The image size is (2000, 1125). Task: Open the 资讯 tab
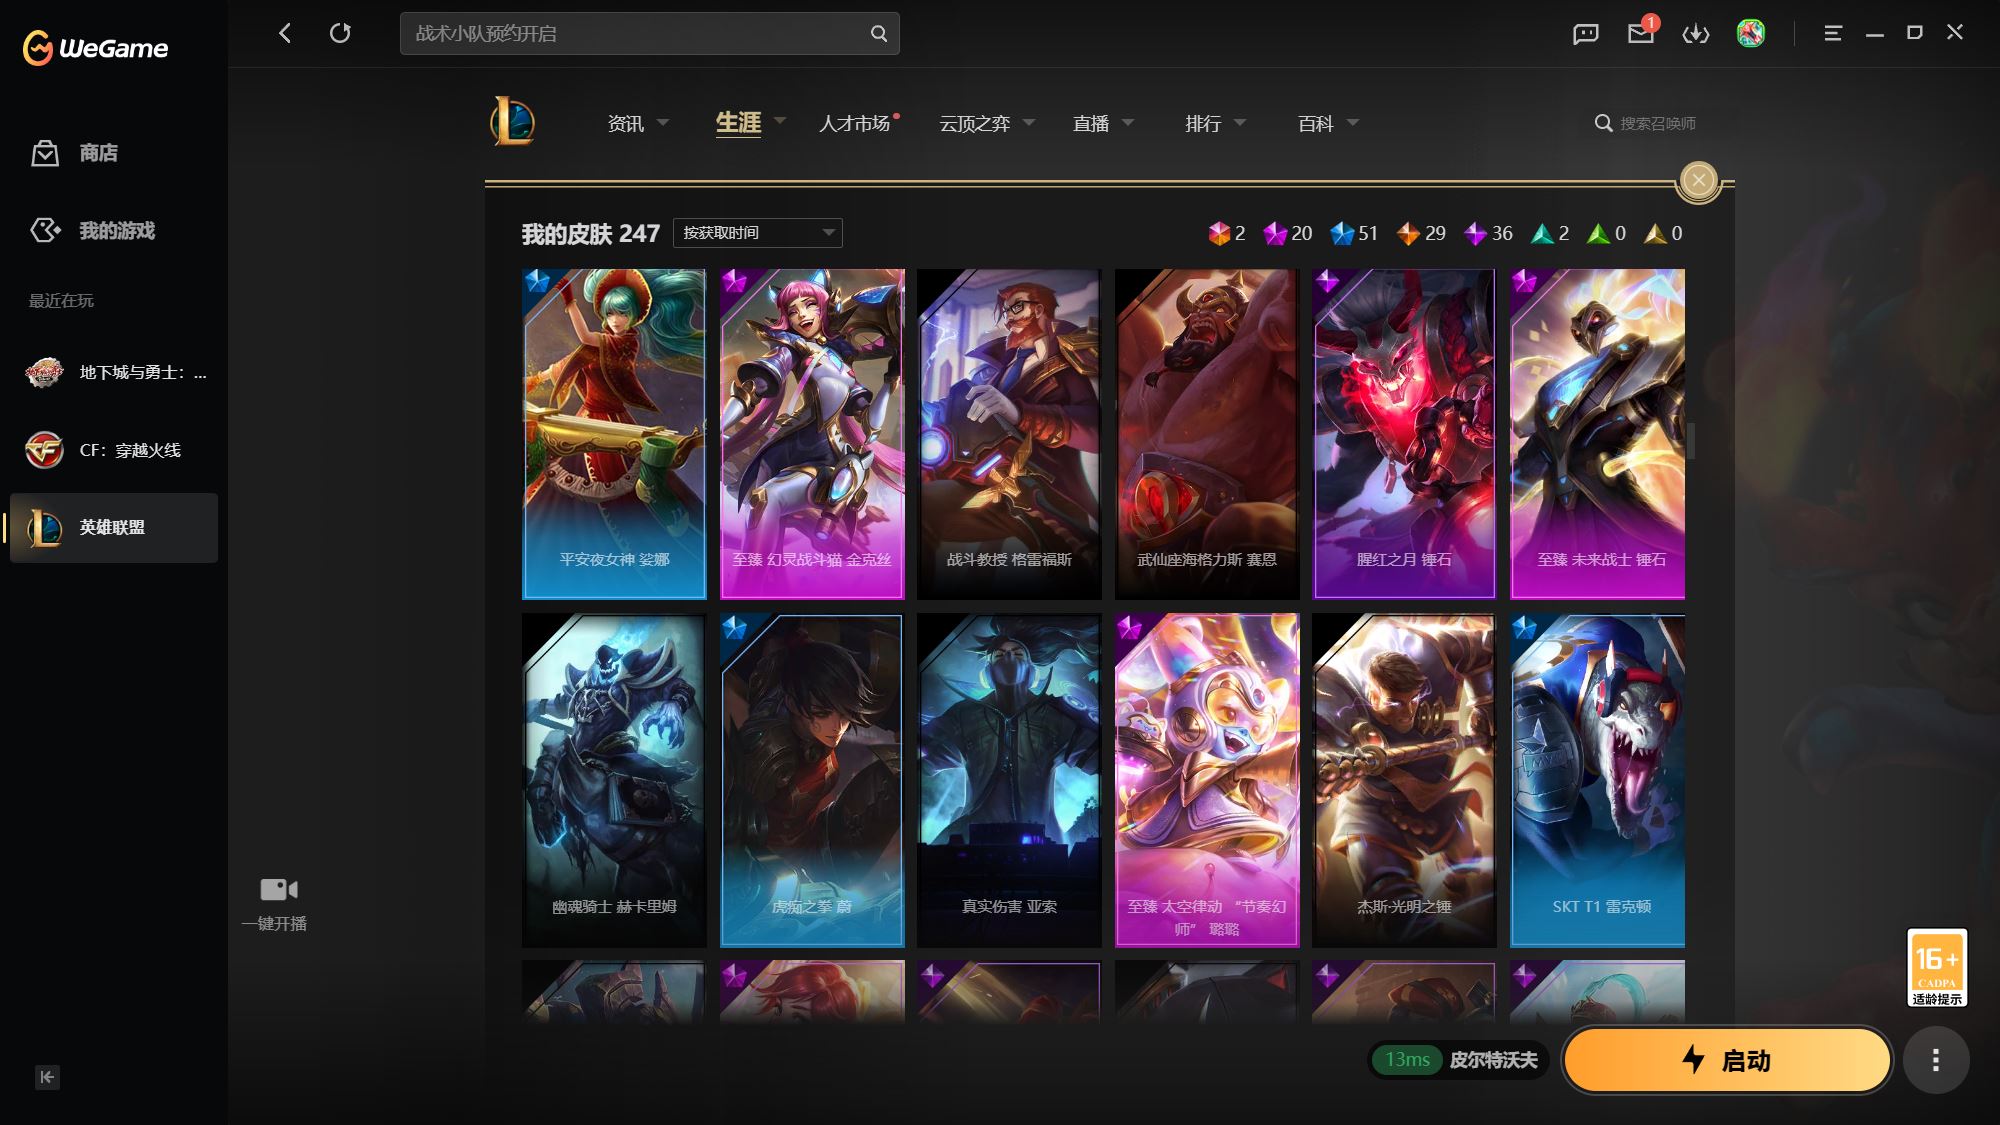coord(626,123)
